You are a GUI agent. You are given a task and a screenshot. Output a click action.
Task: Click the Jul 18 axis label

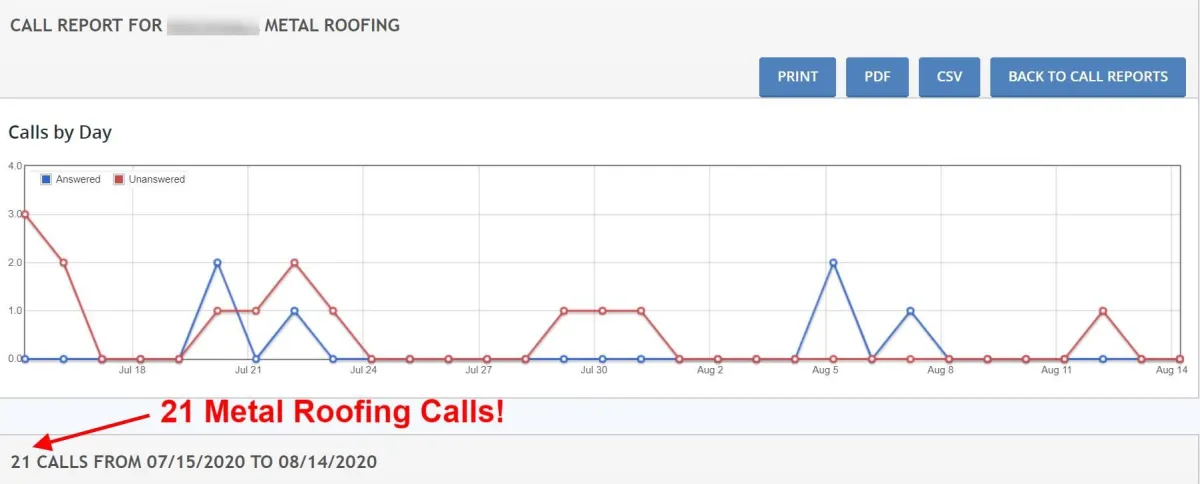(132, 370)
